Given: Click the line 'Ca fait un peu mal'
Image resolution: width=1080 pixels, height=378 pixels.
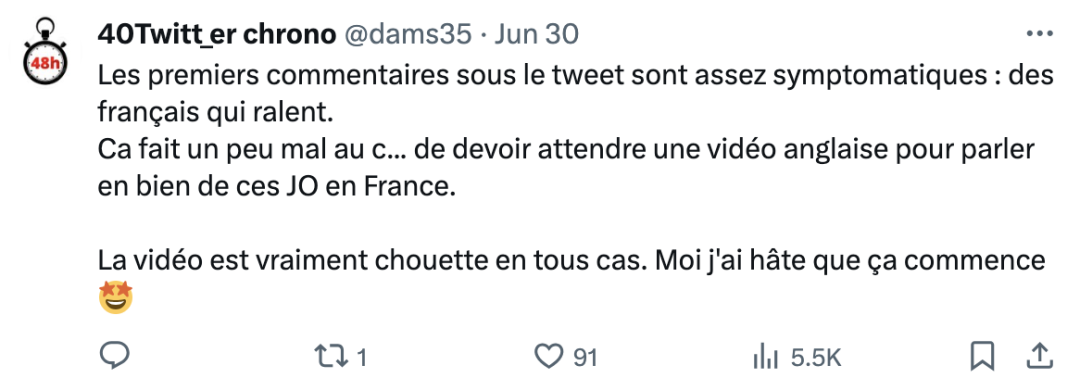Looking at the screenshot, I should (x=568, y=149).
